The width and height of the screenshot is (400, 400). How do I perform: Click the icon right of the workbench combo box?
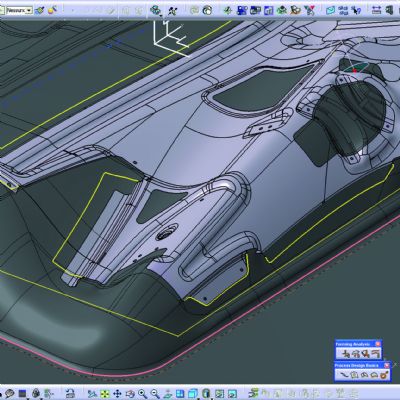40,10
